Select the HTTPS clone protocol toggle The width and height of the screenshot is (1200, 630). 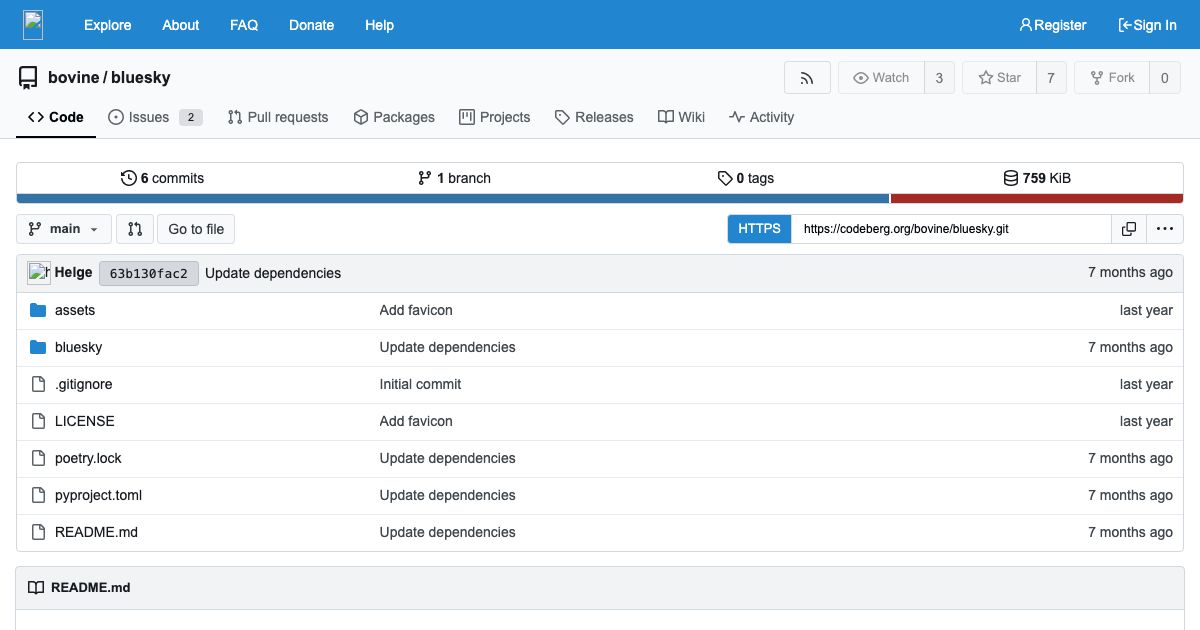click(758, 228)
